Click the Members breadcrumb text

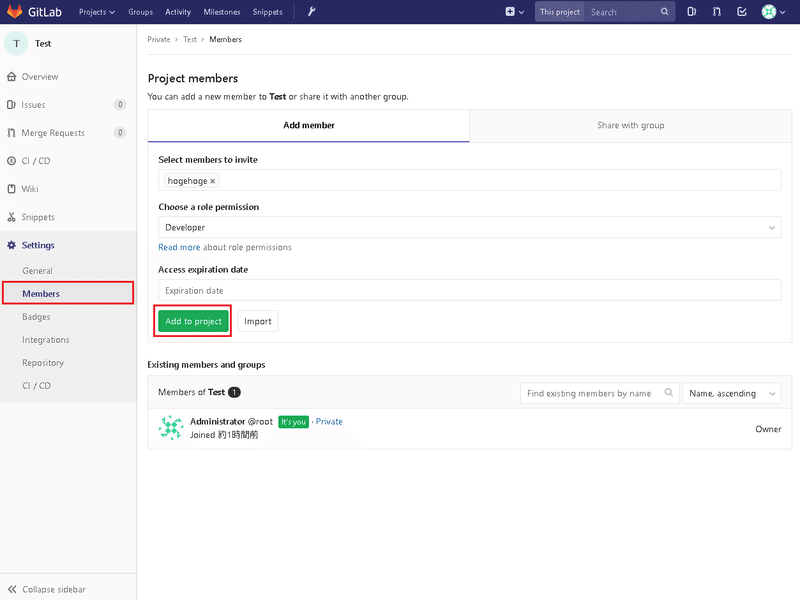click(226, 39)
